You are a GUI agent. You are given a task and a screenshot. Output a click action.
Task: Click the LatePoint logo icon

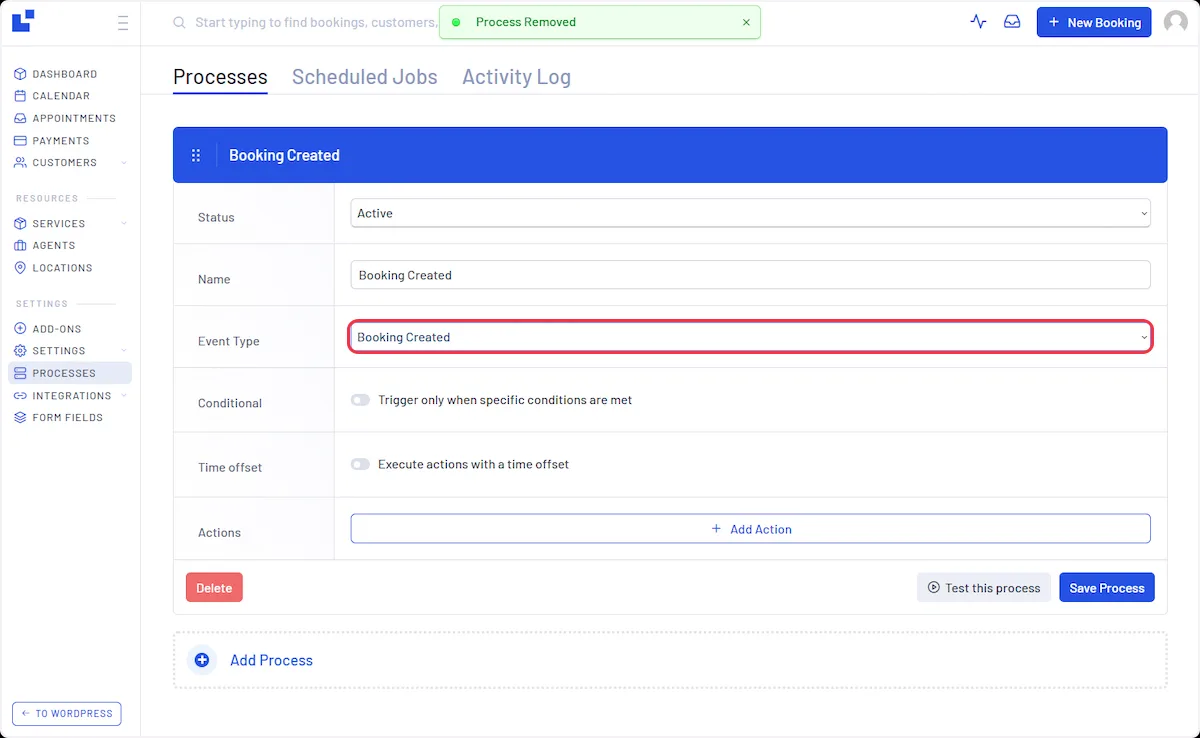23,21
